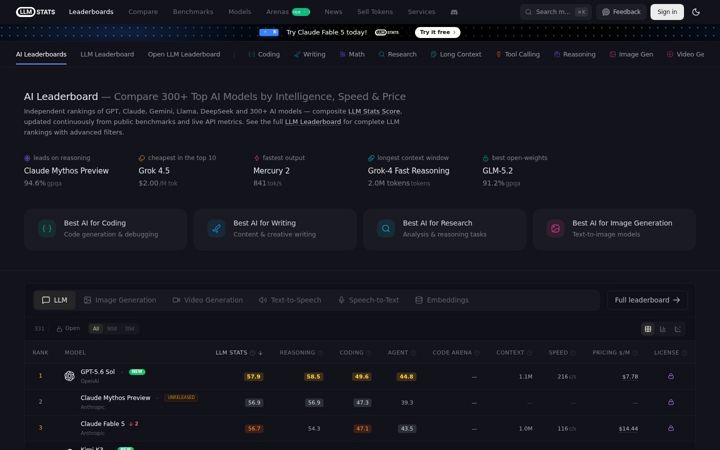Viewport: 720px width, 450px height.
Task: Select the Math category tab
Action: 352,54
